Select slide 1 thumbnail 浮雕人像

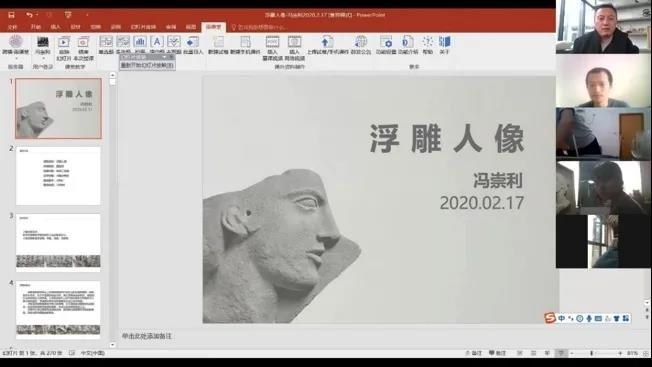59,108
